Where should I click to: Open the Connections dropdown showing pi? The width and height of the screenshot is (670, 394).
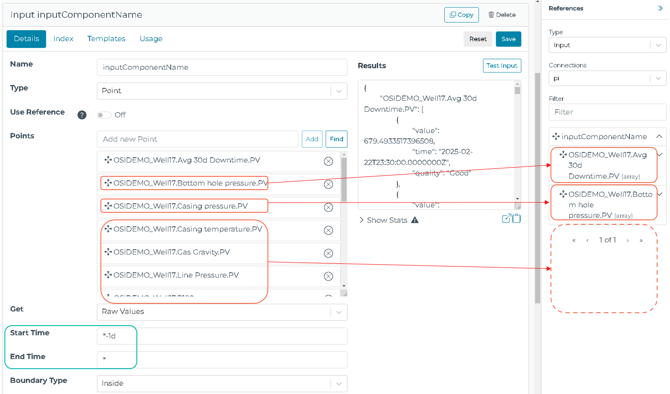[x=607, y=78]
